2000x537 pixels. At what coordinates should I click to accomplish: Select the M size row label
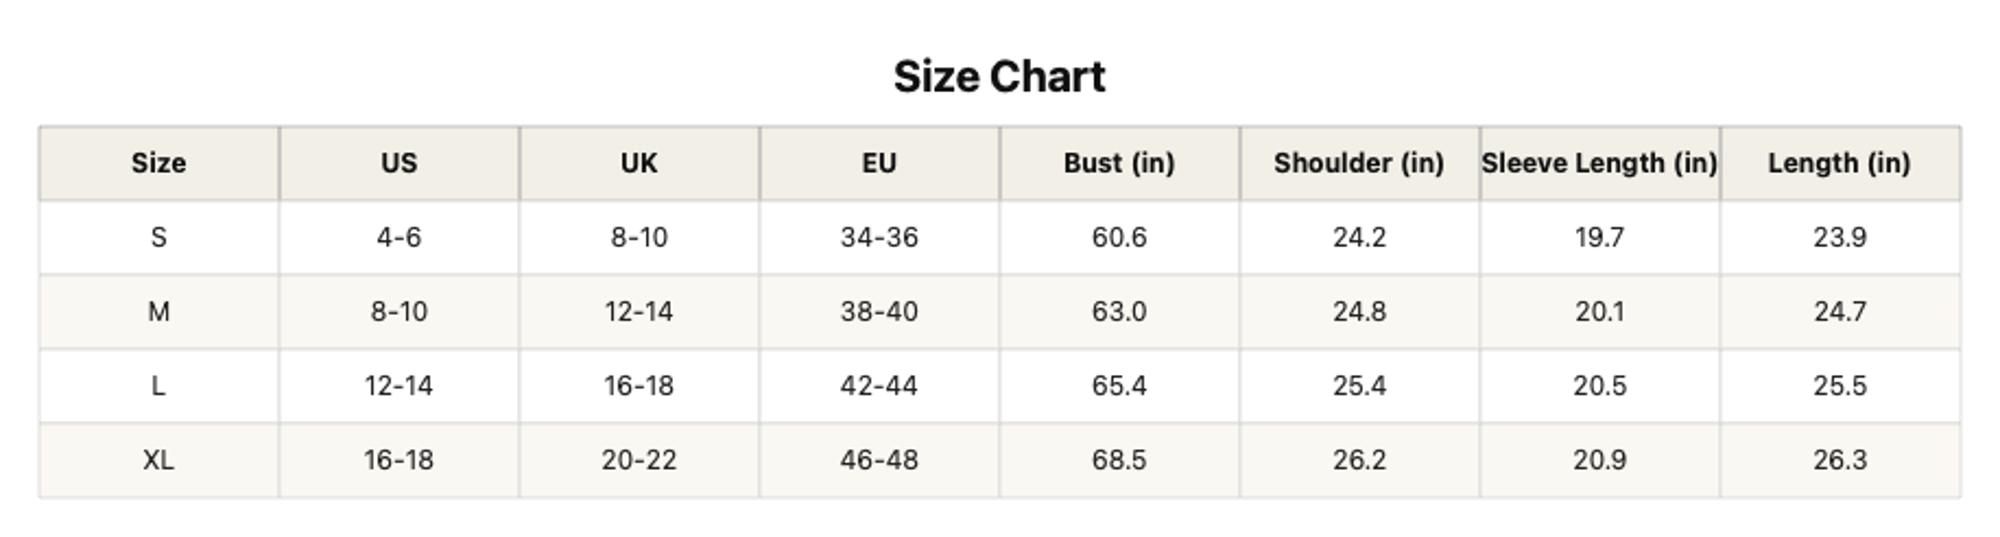click(159, 311)
